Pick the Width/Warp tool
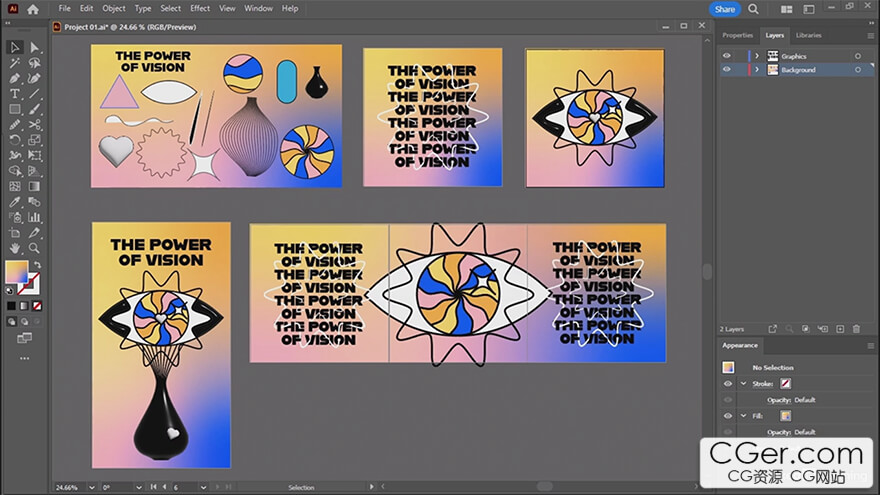The width and height of the screenshot is (880, 495). pos(15,155)
